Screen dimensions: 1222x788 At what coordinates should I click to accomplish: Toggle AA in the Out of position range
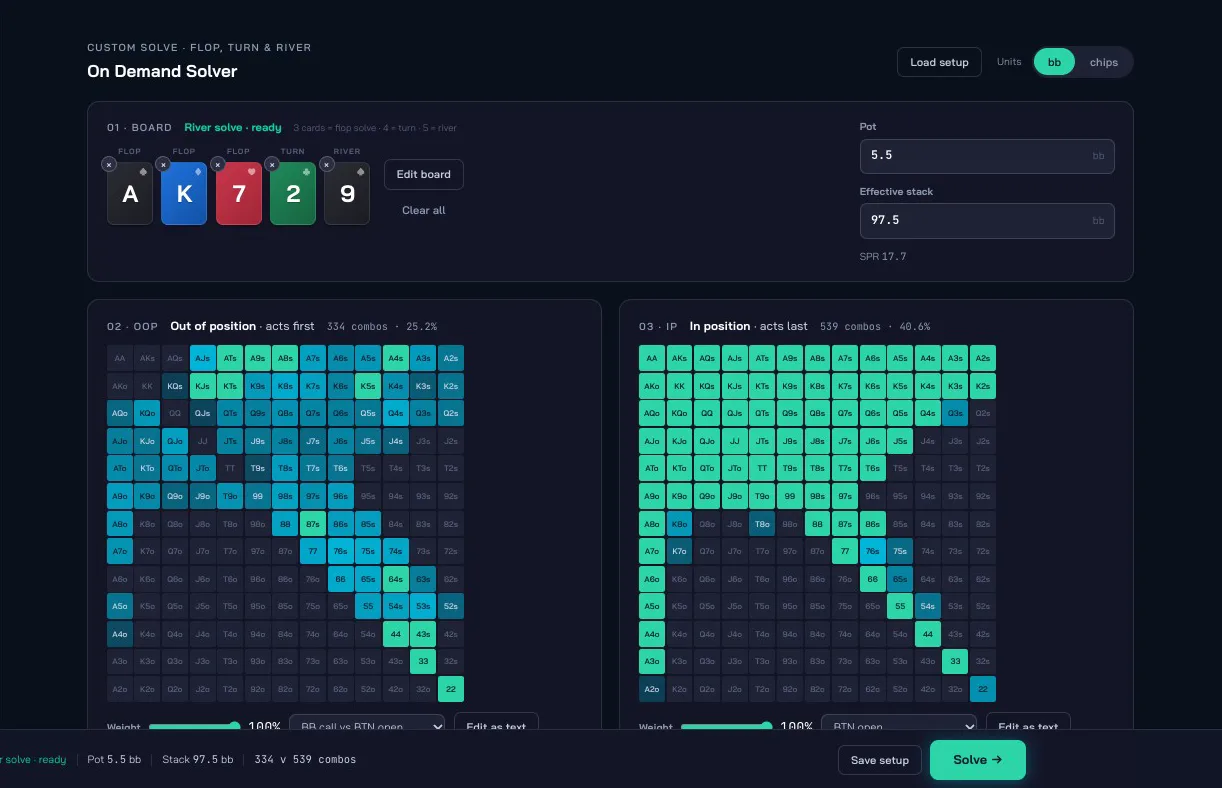coord(120,358)
